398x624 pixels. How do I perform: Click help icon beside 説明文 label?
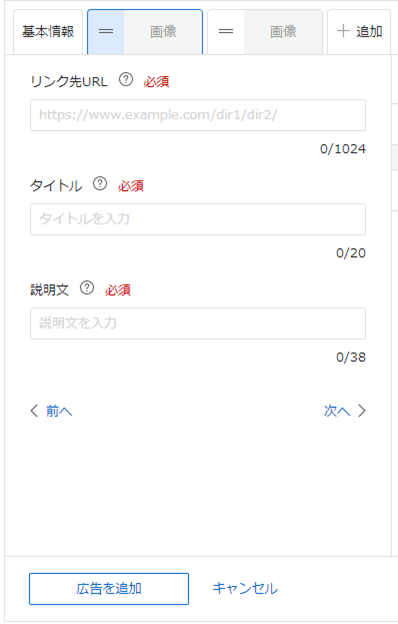[87, 288]
